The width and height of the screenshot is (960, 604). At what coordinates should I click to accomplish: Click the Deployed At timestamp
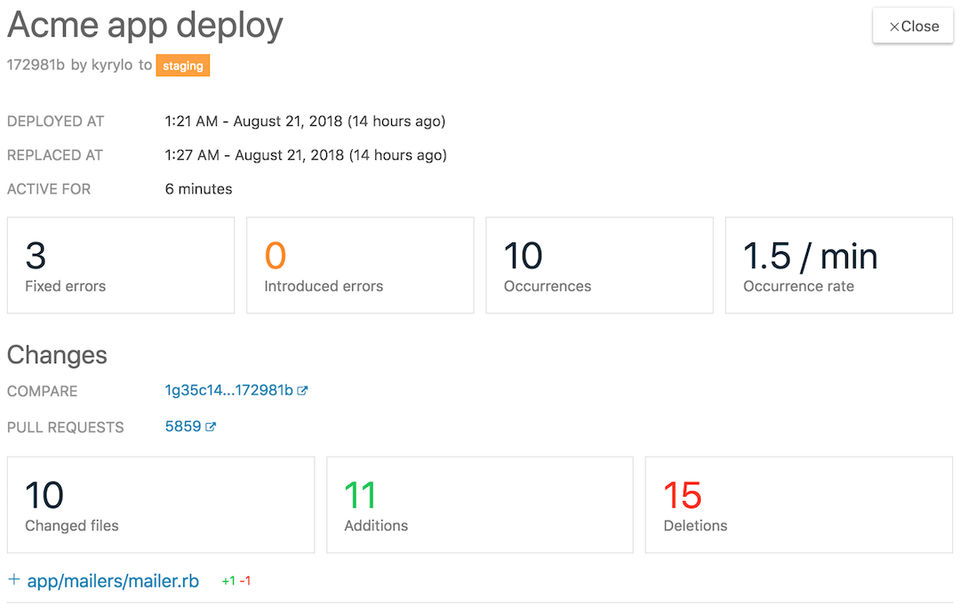pos(305,122)
